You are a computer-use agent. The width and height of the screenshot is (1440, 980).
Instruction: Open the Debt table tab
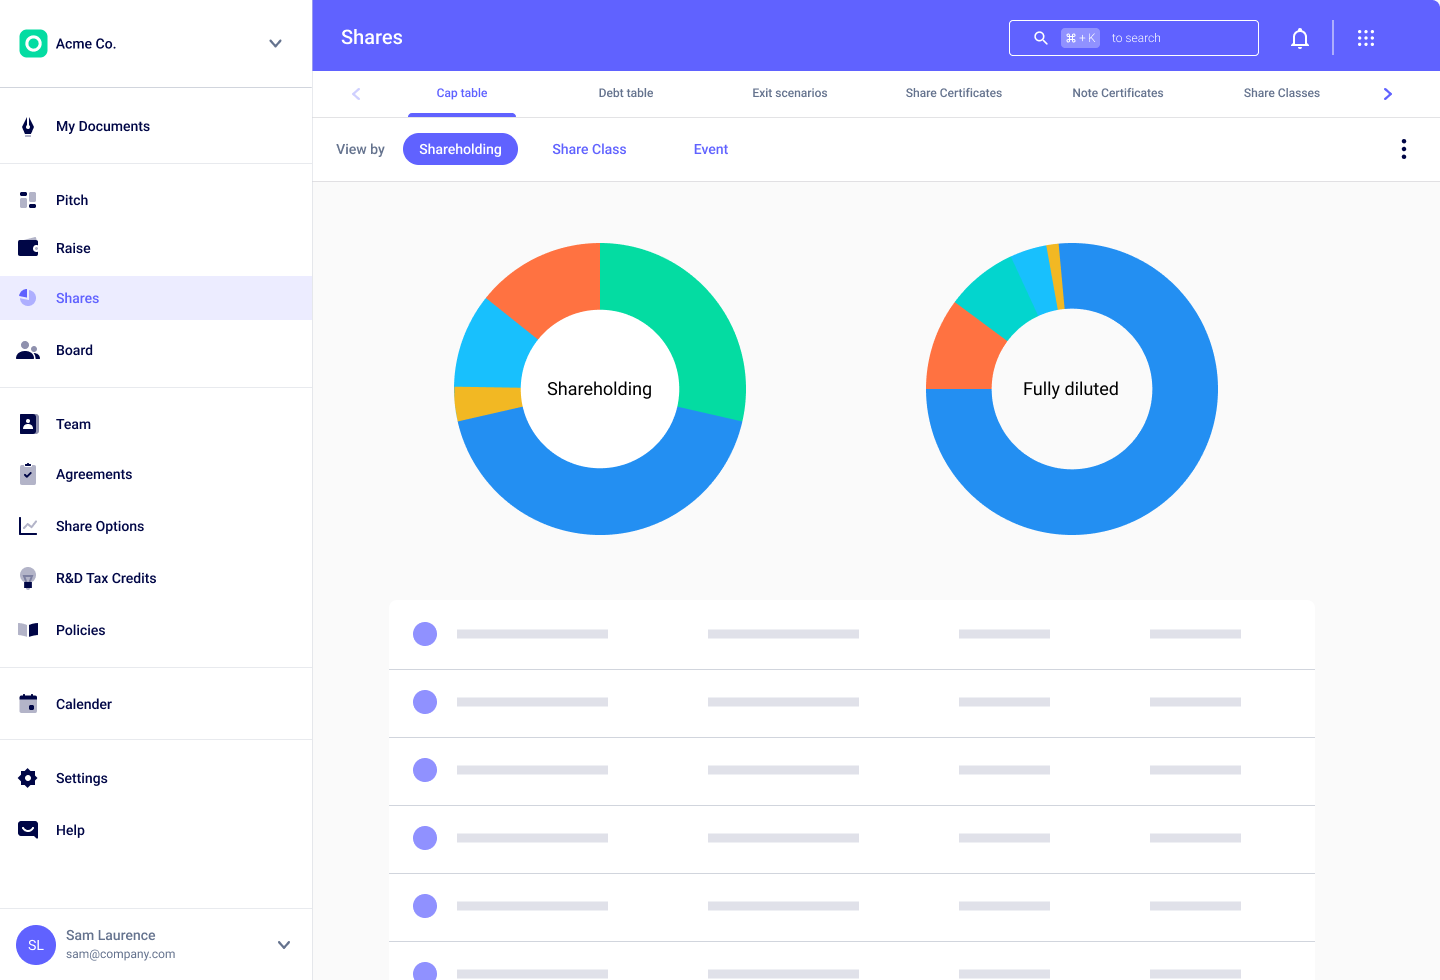pos(625,93)
